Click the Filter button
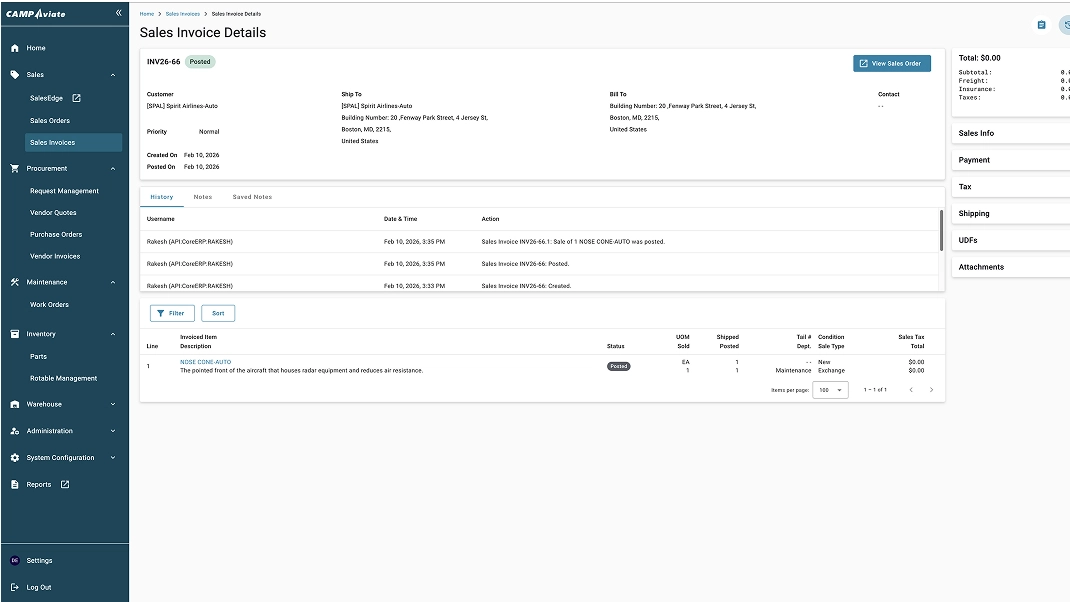This screenshot has height=602, width=1070. [172, 313]
